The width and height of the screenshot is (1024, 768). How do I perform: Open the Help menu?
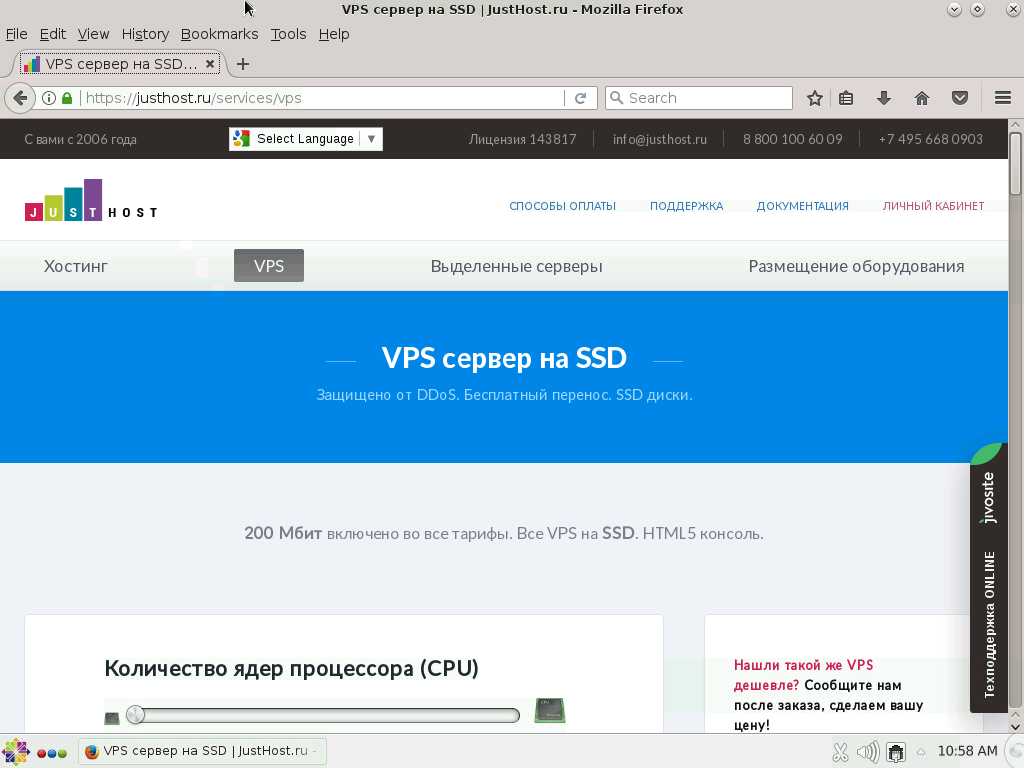pyautogui.click(x=334, y=34)
